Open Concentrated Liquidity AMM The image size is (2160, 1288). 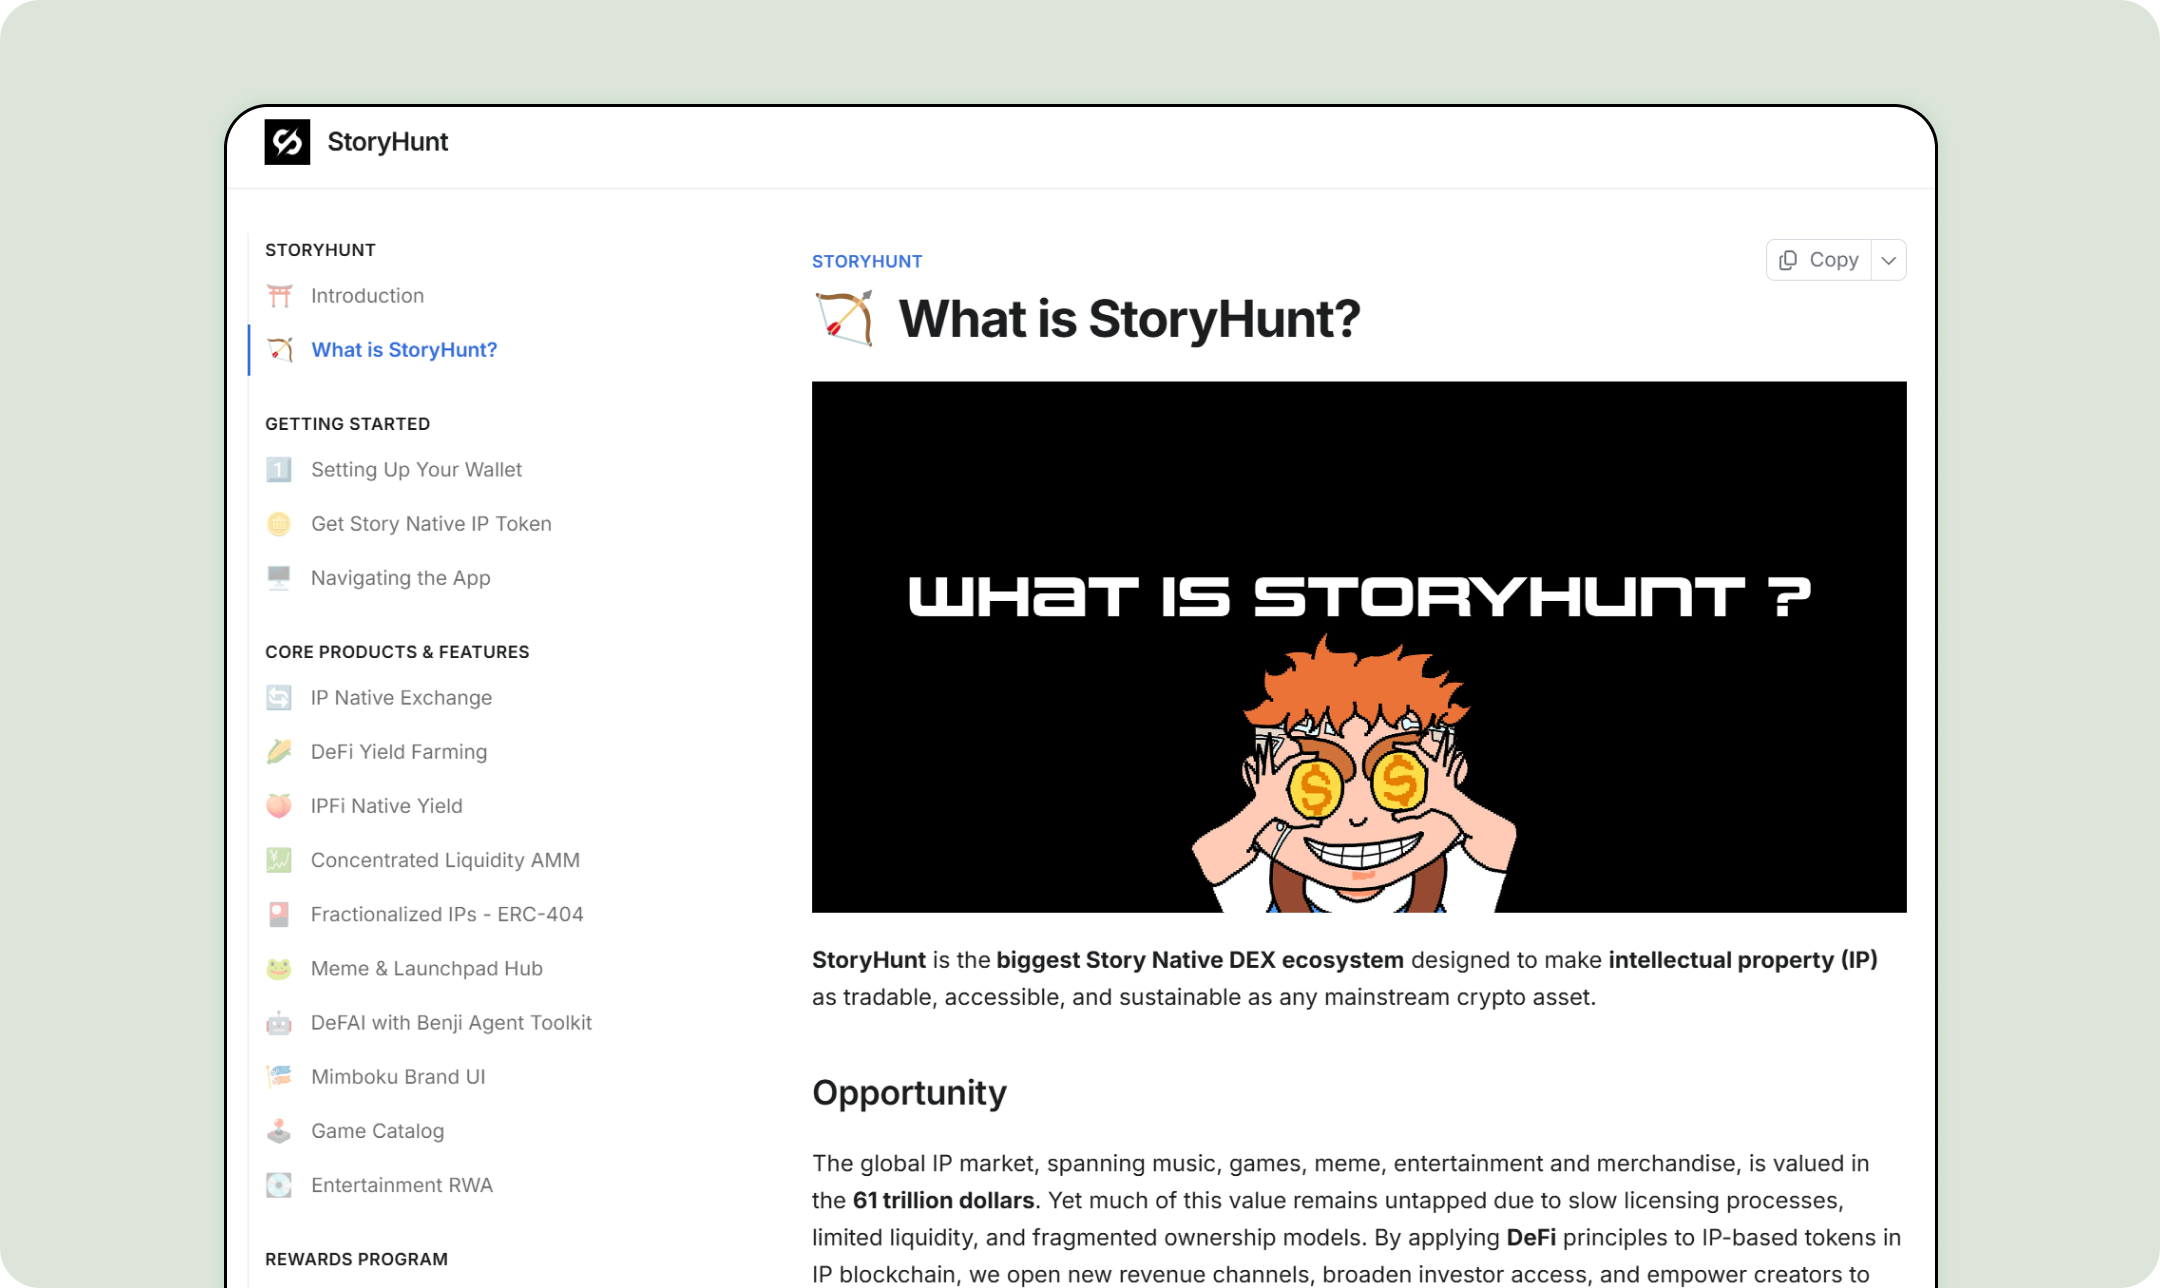click(445, 860)
